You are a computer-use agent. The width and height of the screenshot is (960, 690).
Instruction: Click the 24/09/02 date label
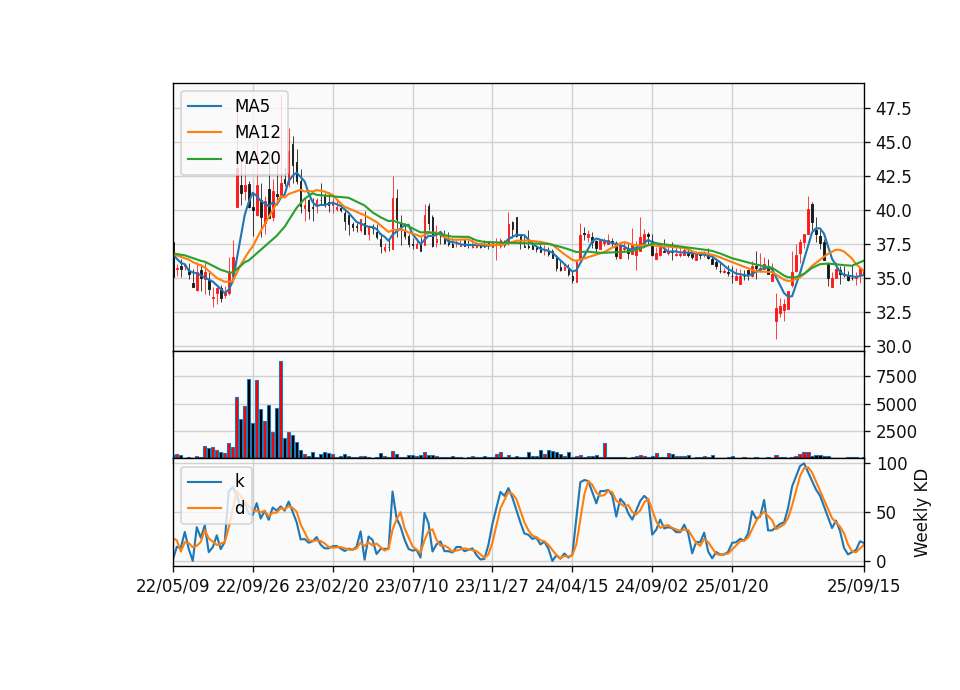click(651, 586)
